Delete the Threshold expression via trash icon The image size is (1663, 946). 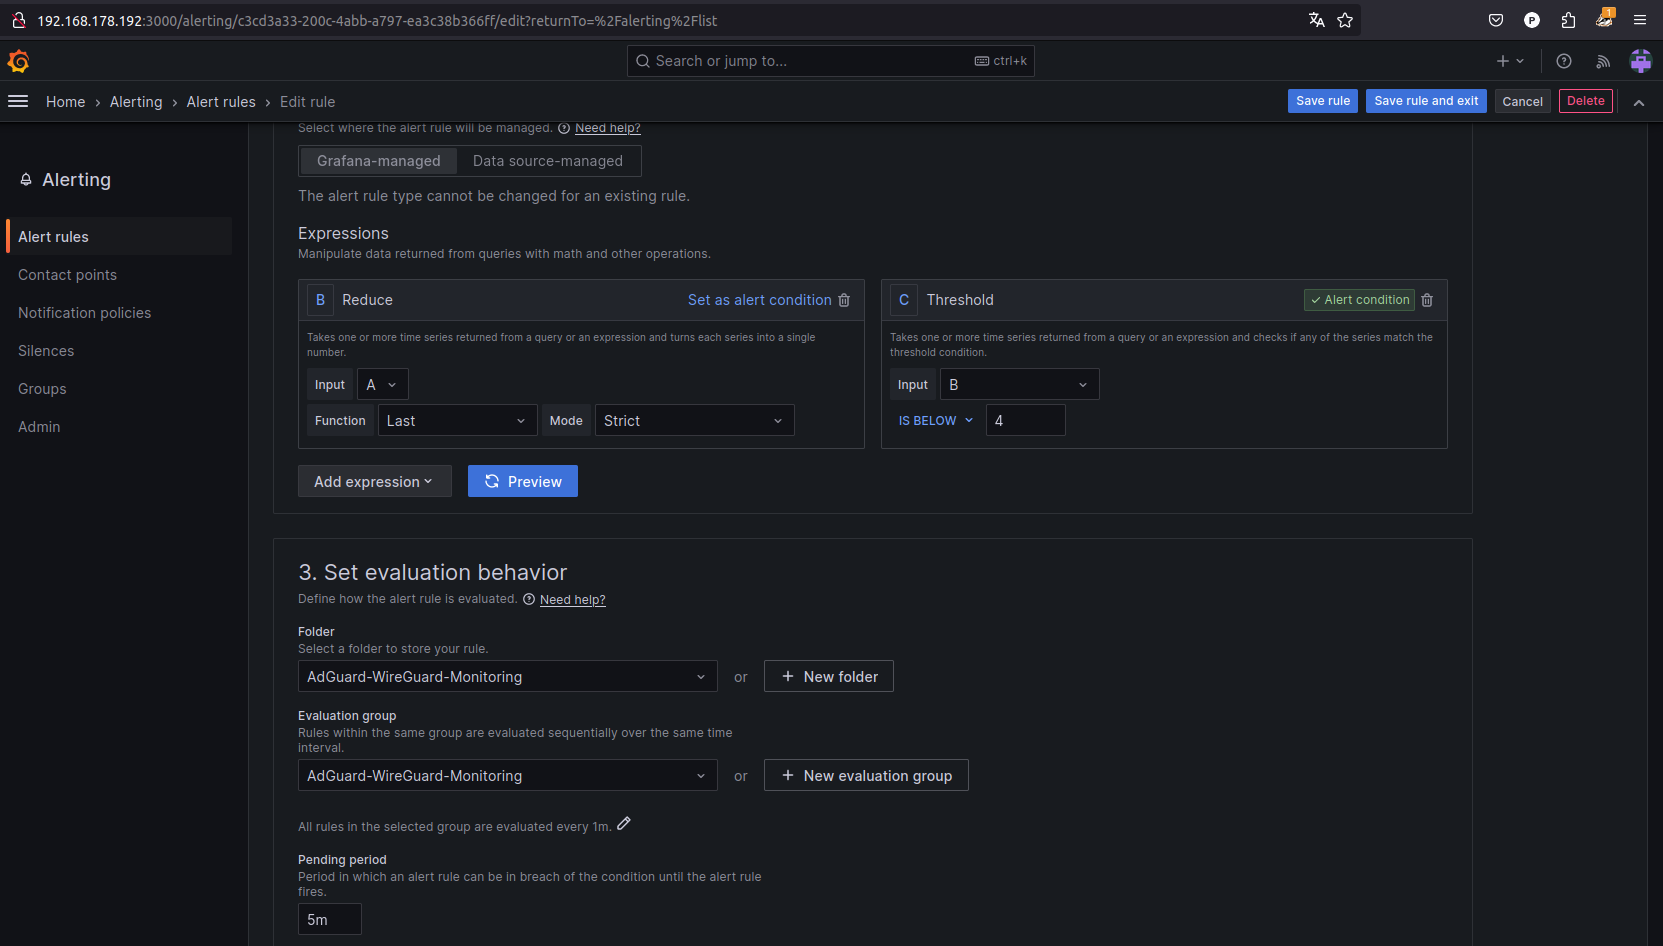[1427, 300]
